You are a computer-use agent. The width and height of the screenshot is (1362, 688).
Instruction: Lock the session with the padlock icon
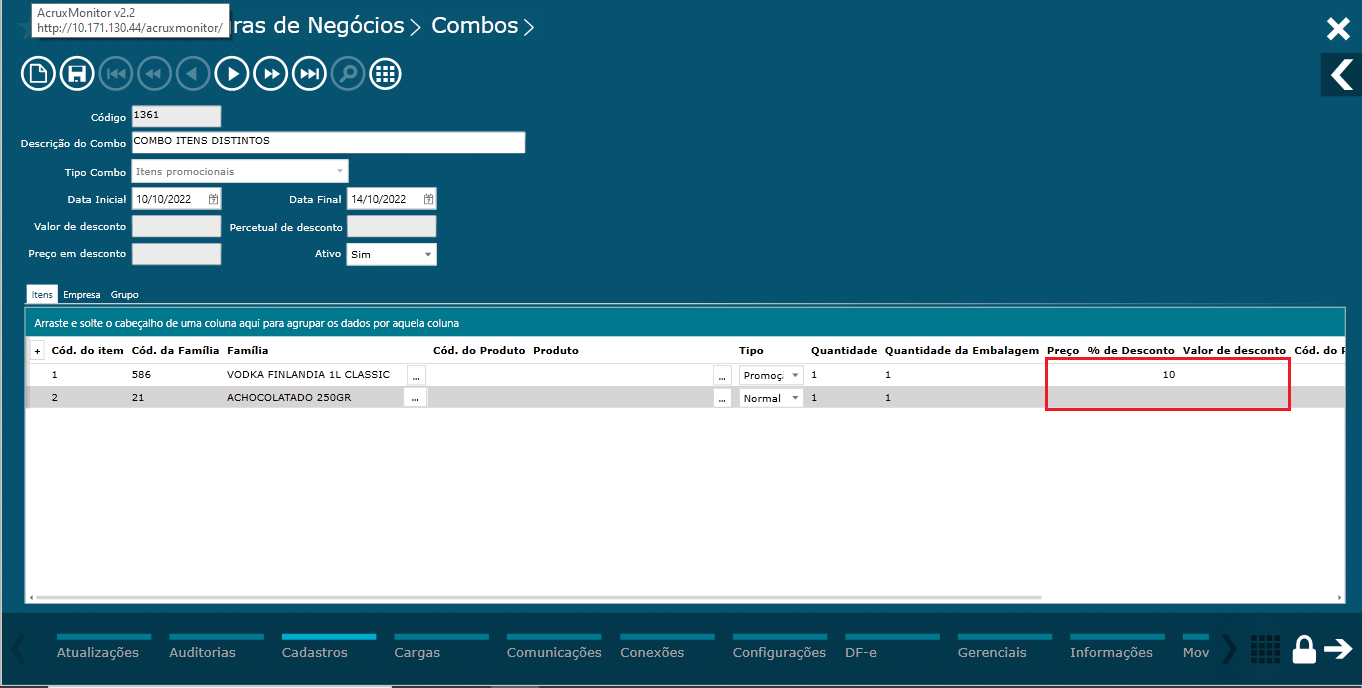(1304, 649)
